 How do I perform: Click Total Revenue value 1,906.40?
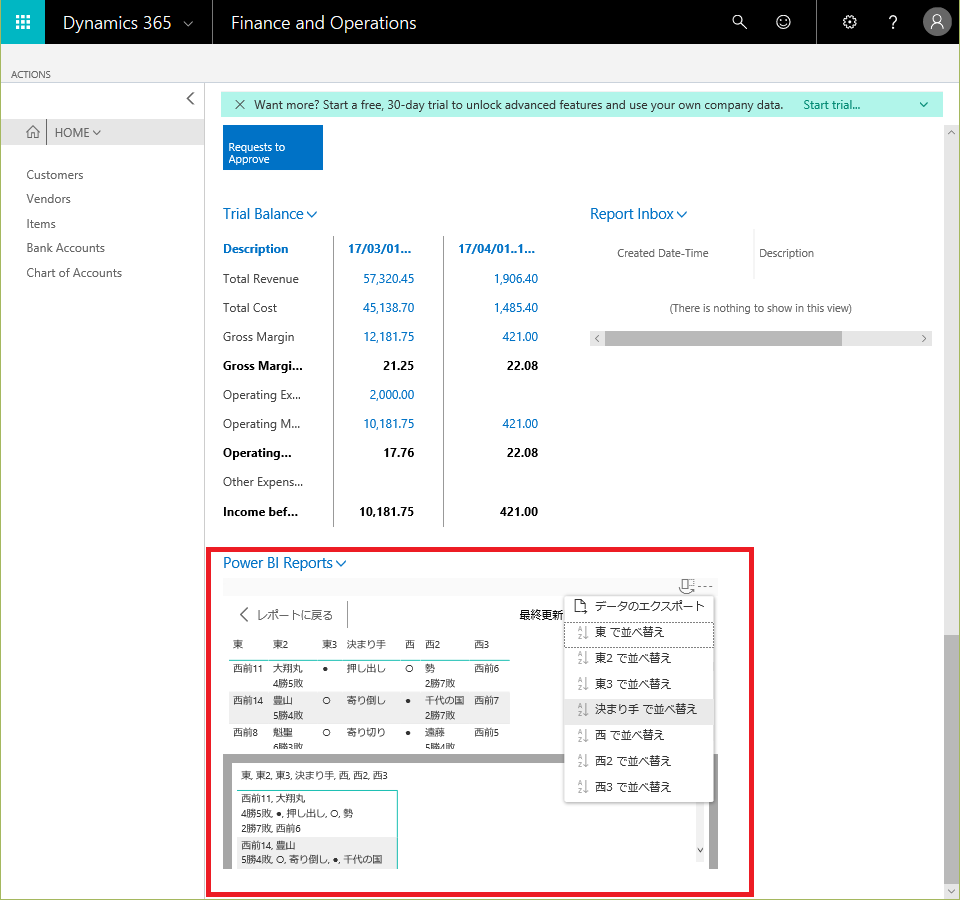pos(516,279)
